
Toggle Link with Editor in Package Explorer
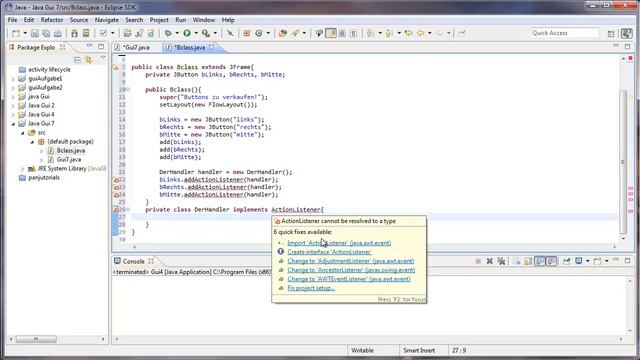point(89,60)
